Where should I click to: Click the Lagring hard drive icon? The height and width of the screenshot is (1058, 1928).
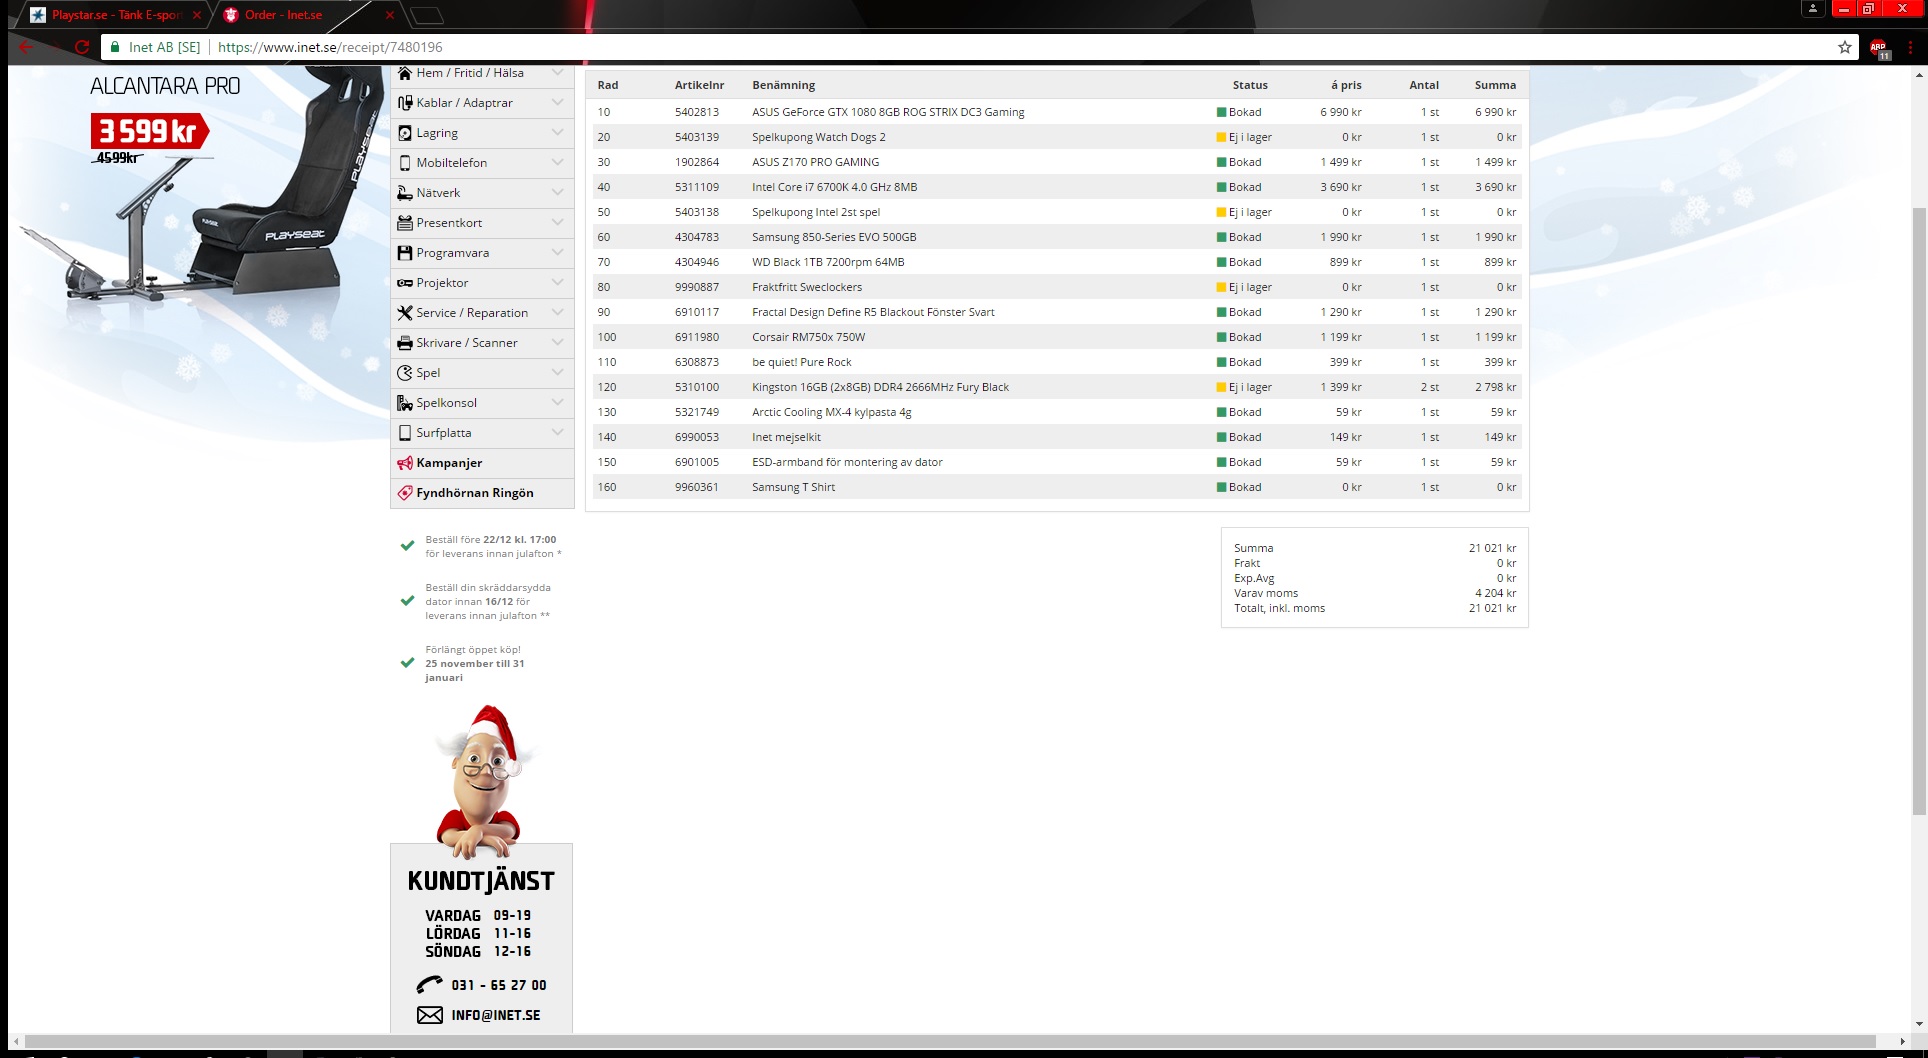[405, 133]
